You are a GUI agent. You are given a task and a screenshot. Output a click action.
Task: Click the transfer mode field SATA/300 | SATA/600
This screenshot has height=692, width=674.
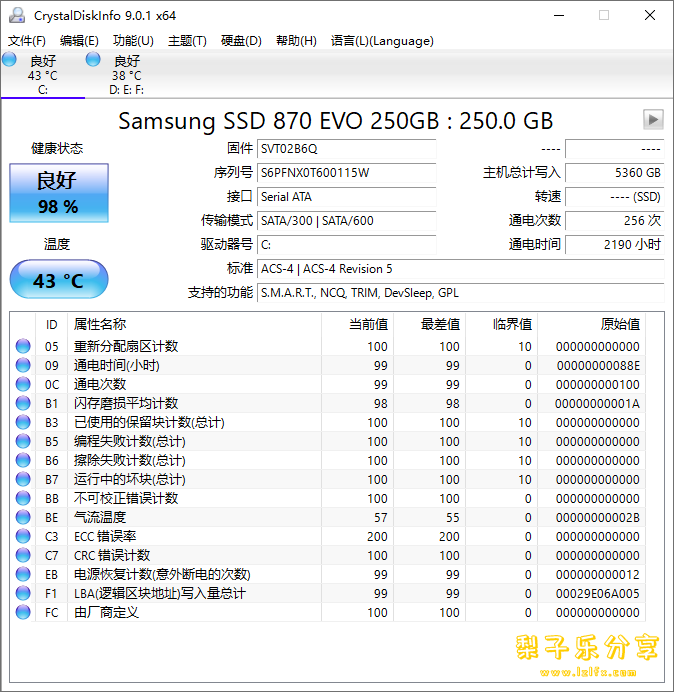(x=347, y=220)
